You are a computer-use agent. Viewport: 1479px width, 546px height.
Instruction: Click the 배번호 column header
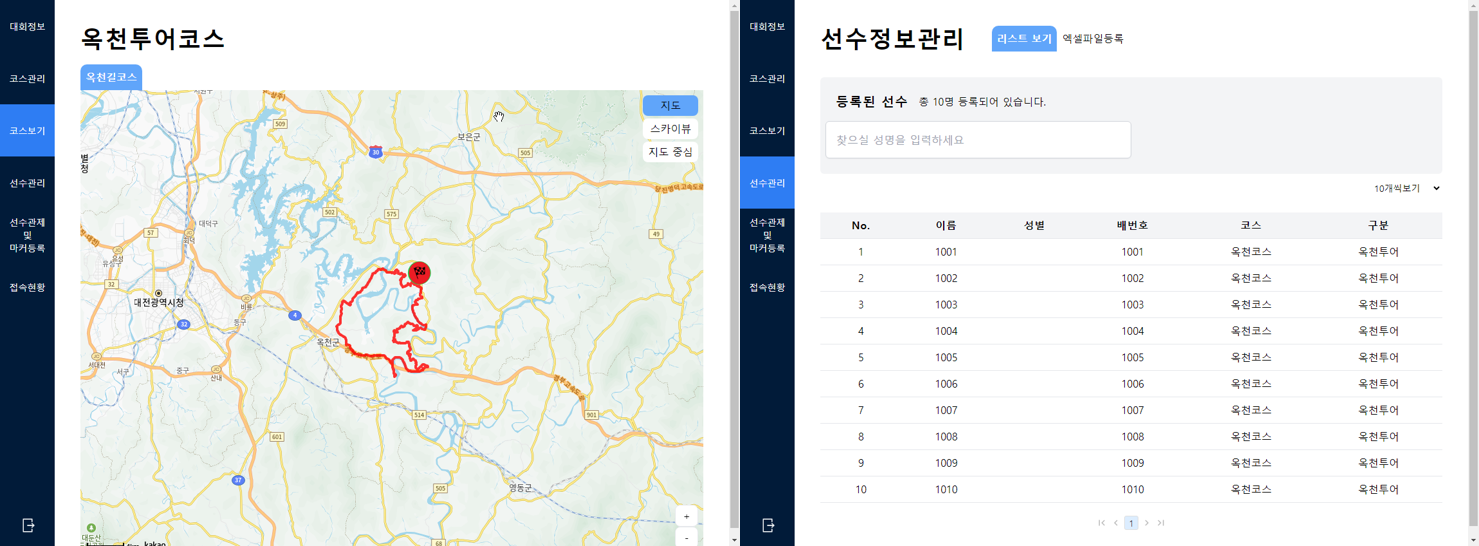[1132, 226]
